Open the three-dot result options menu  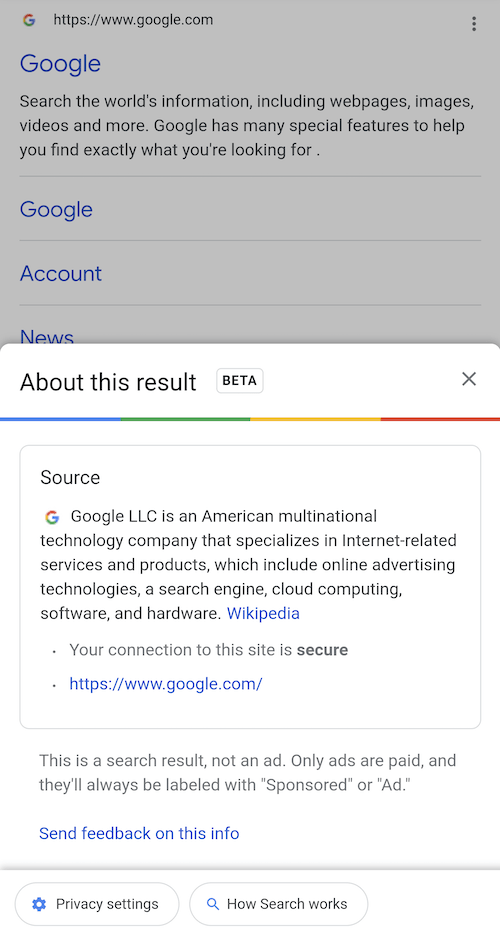coord(474,23)
